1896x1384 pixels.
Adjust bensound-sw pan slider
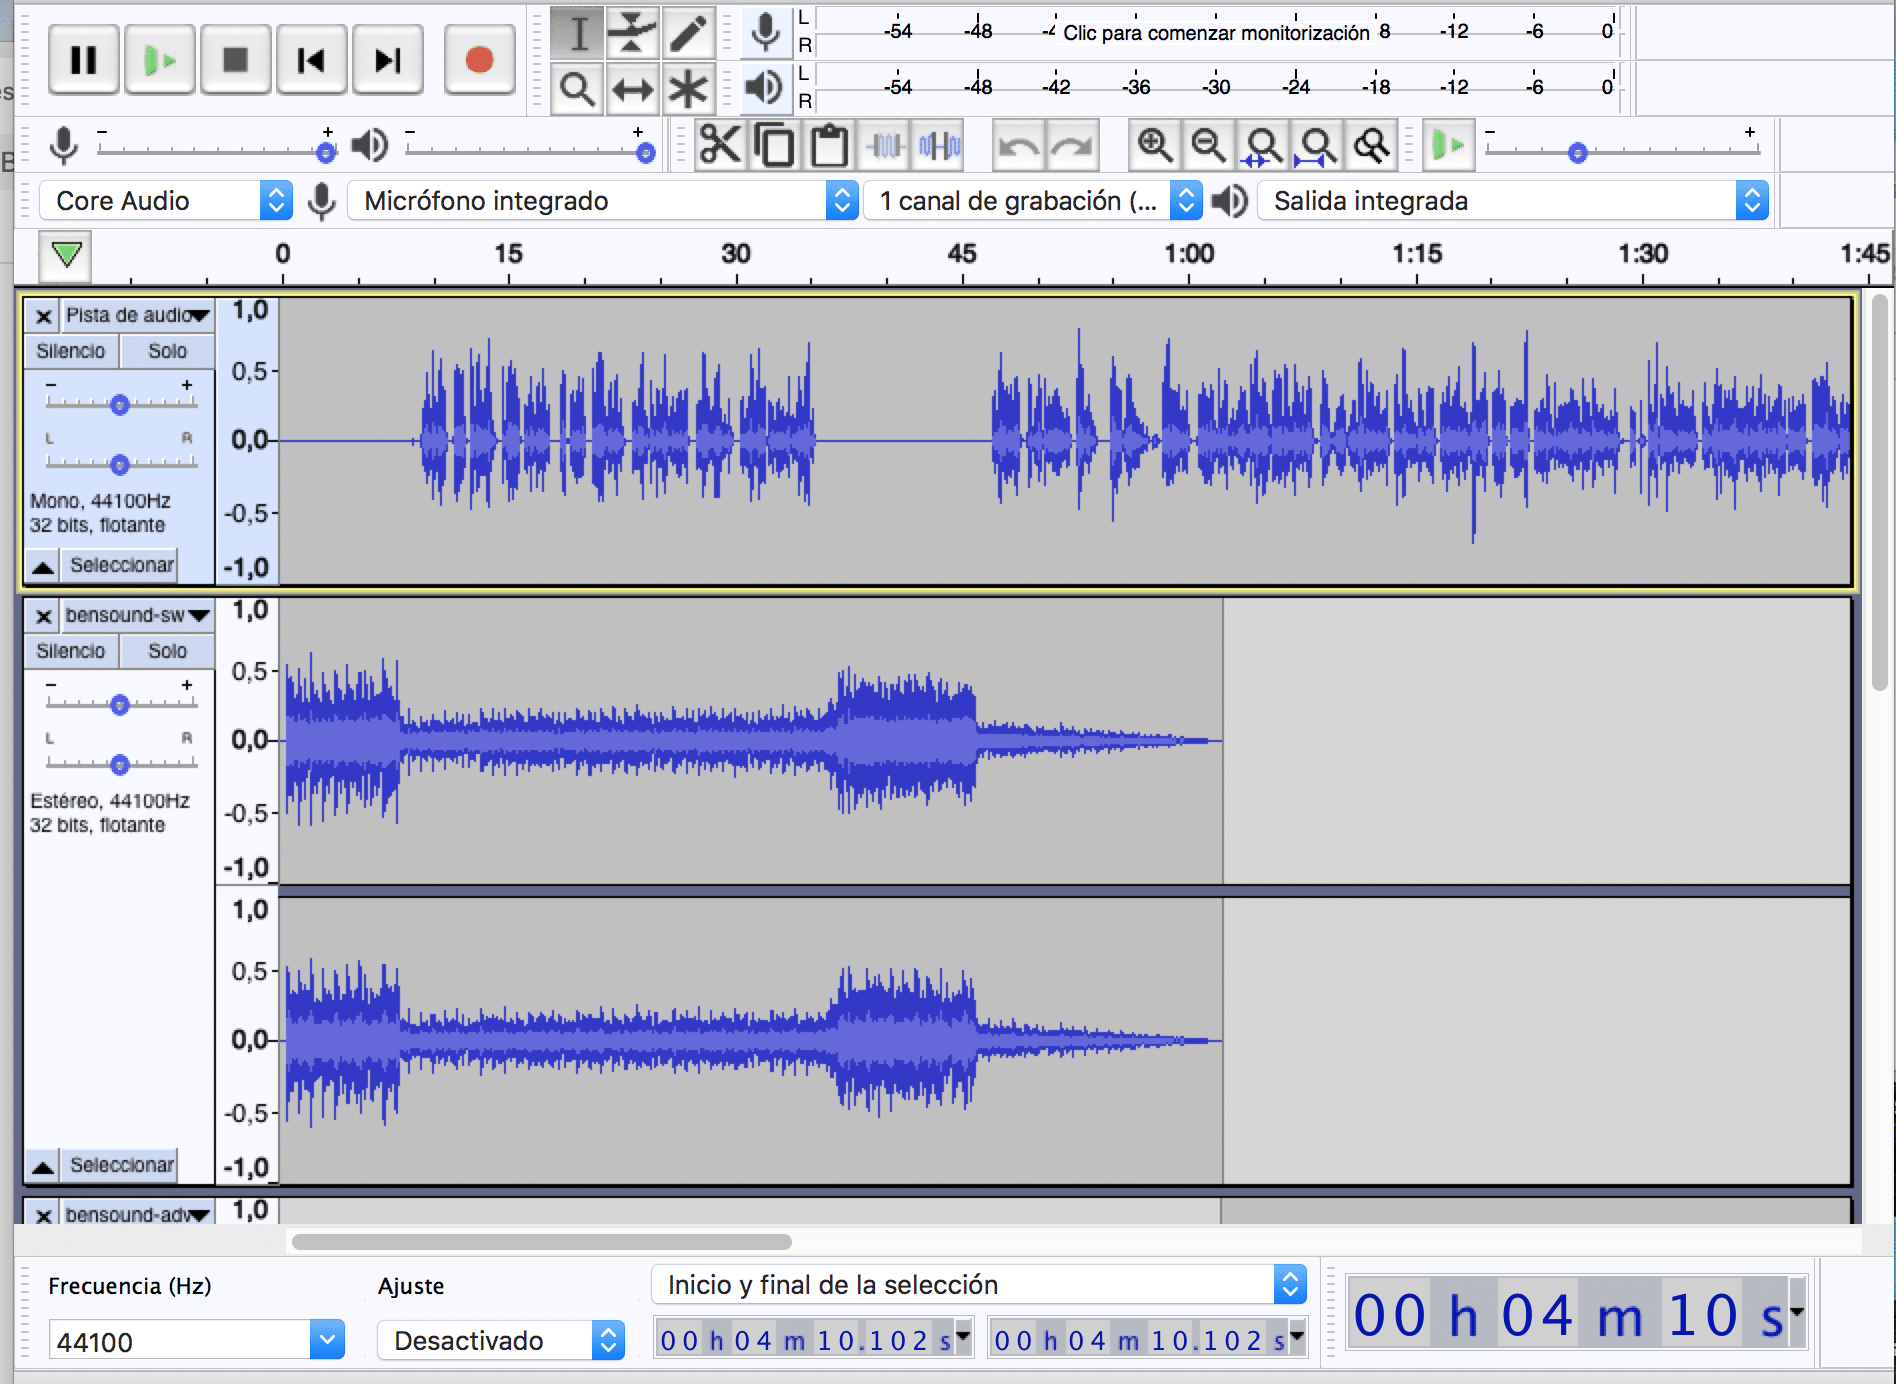(120, 764)
